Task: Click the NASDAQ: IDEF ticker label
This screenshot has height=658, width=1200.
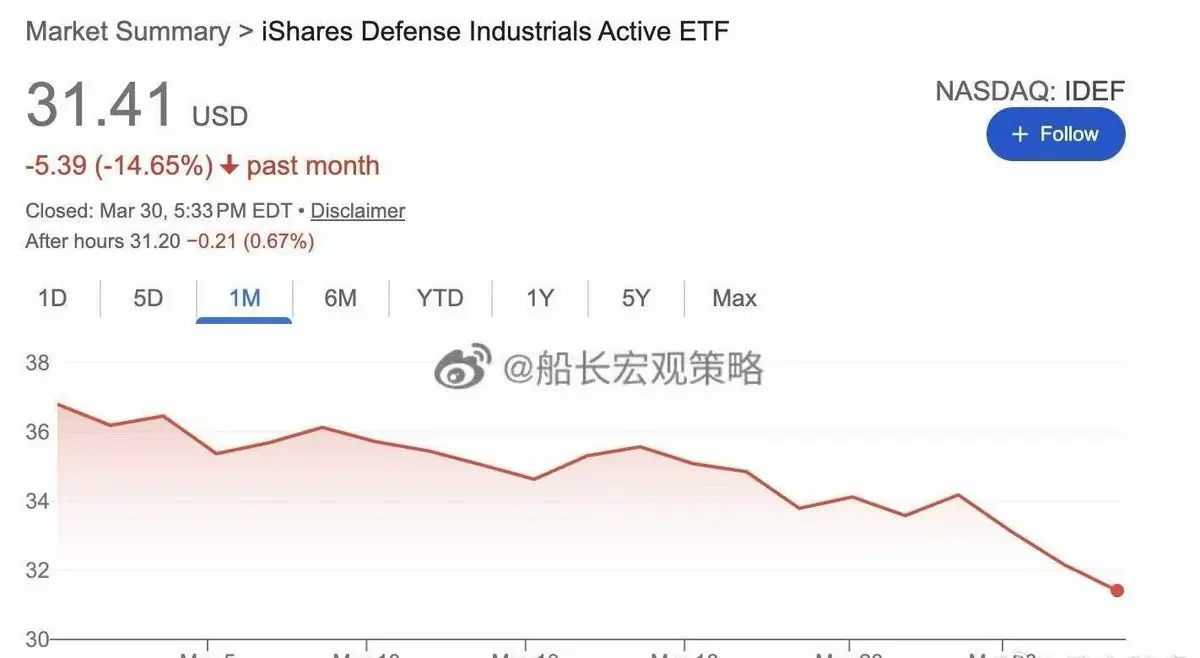Action: [x=1029, y=92]
